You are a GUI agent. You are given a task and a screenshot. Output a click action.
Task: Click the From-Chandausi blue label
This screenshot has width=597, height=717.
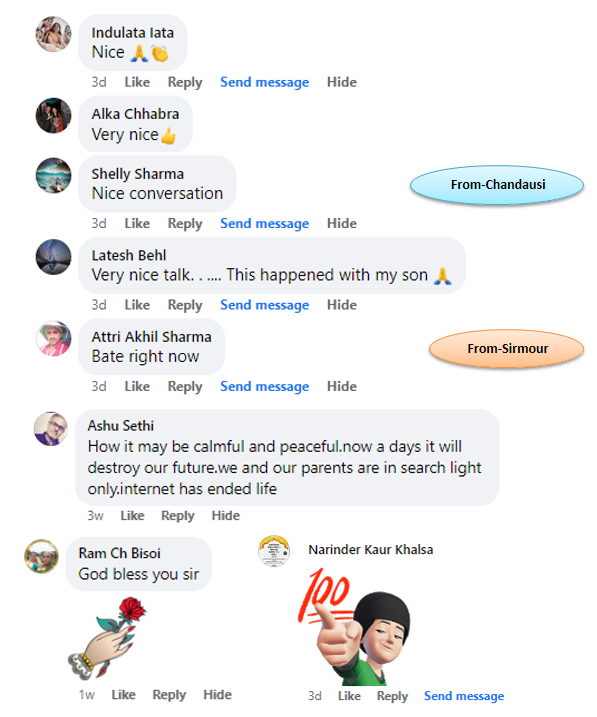pos(497,184)
